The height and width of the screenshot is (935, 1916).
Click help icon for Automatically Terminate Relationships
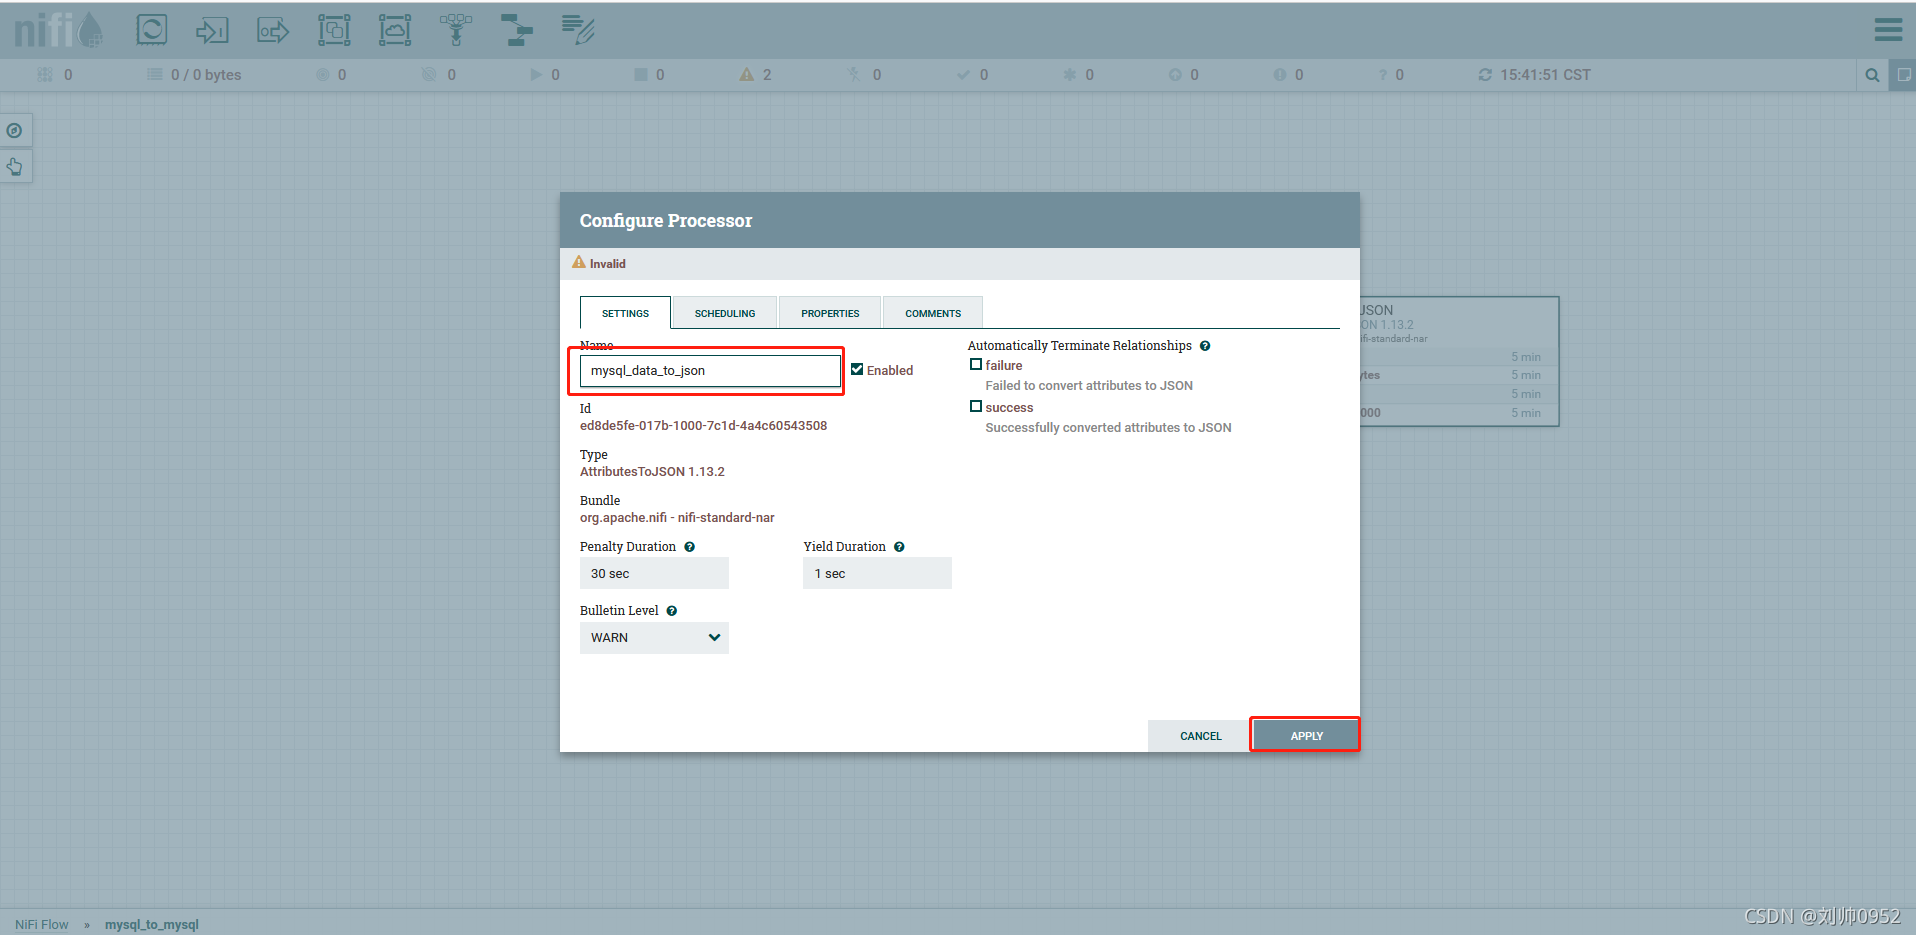click(1205, 346)
